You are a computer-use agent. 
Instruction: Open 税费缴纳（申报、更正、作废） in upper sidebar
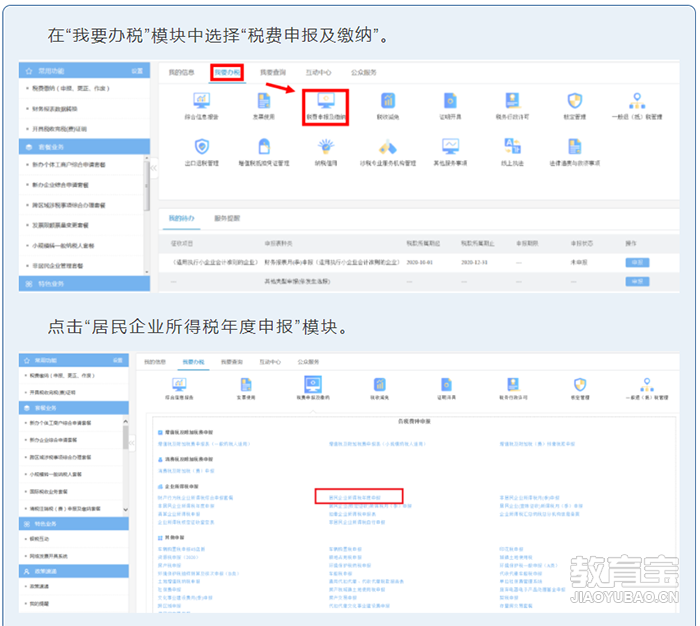(x=71, y=88)
